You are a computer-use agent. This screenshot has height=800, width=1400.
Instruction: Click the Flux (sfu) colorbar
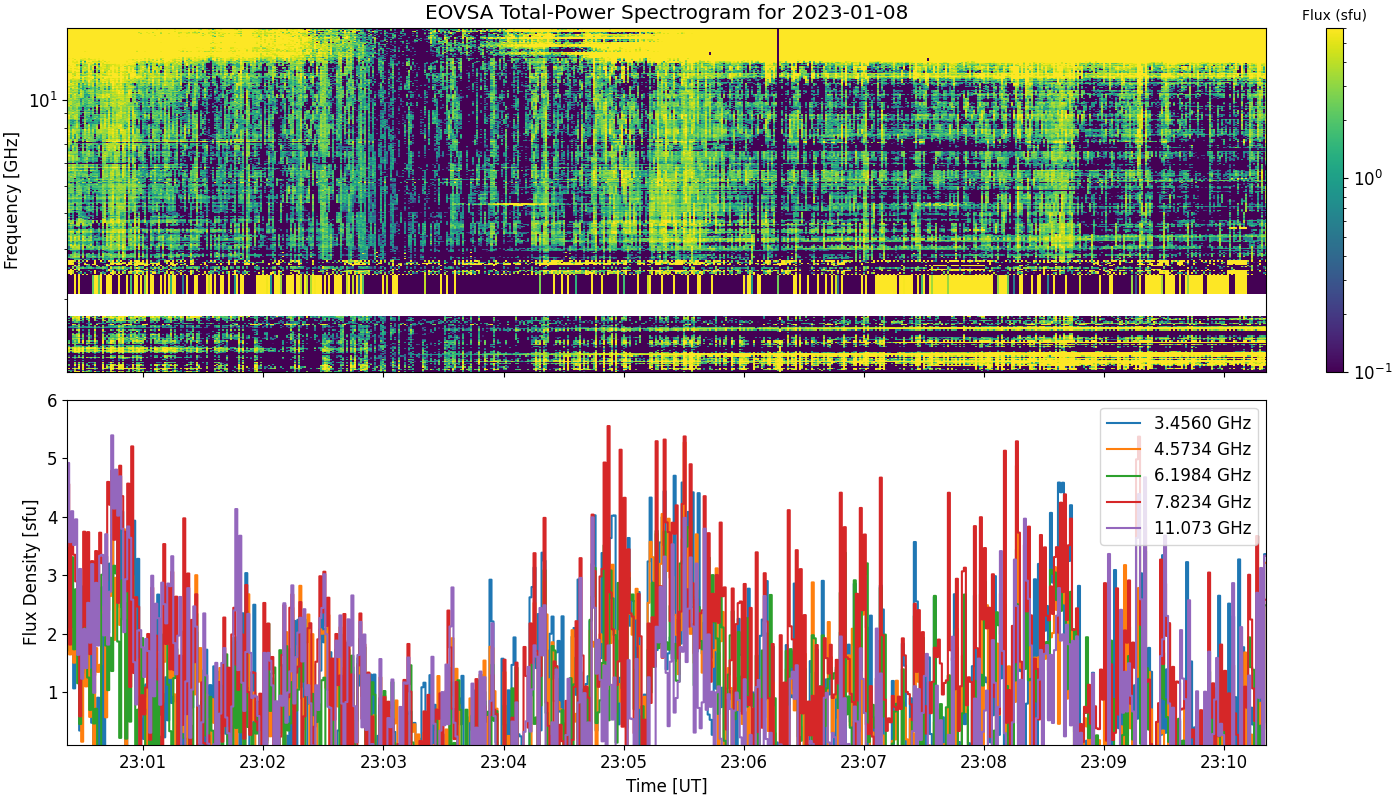point(1335,200)
